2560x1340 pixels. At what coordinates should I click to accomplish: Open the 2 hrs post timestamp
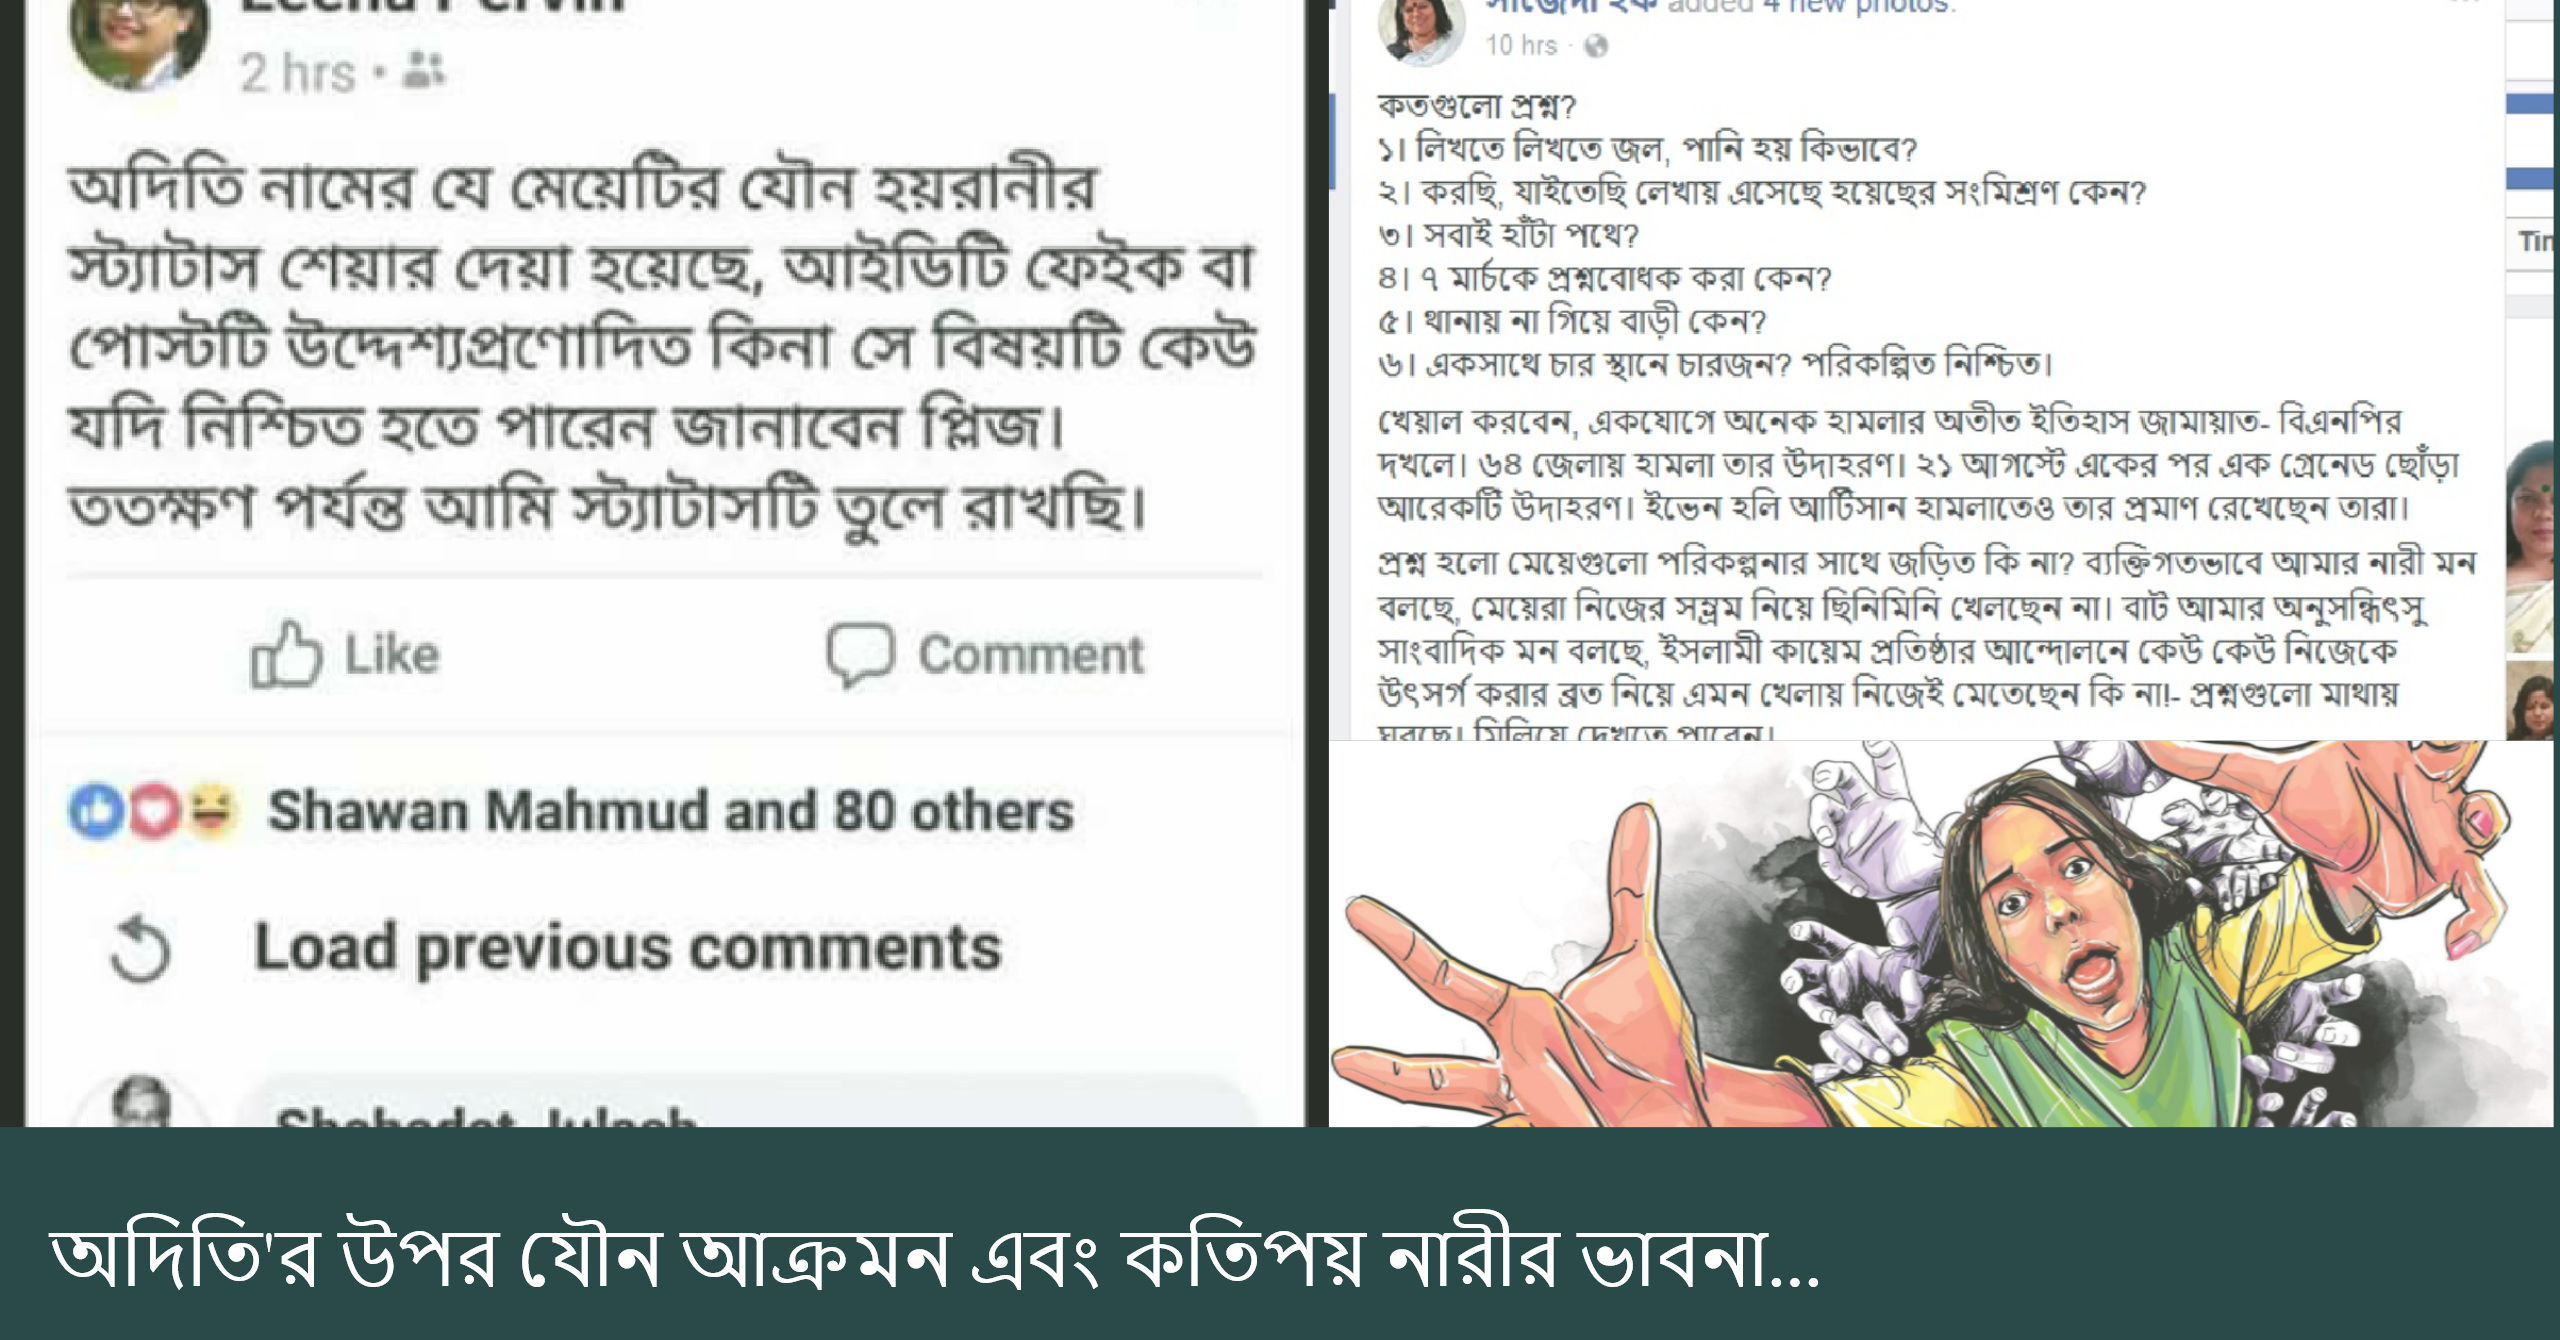coord(298,73)
